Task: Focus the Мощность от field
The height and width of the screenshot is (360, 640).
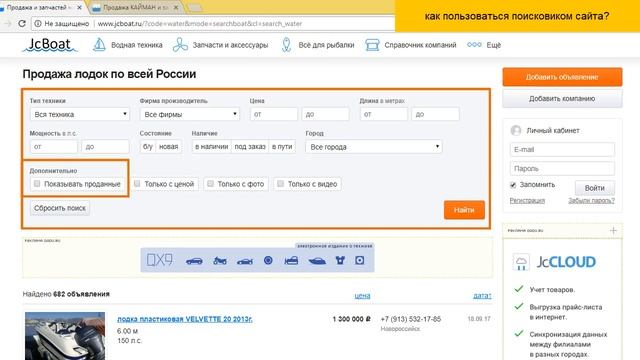Action: click(53, 146)
